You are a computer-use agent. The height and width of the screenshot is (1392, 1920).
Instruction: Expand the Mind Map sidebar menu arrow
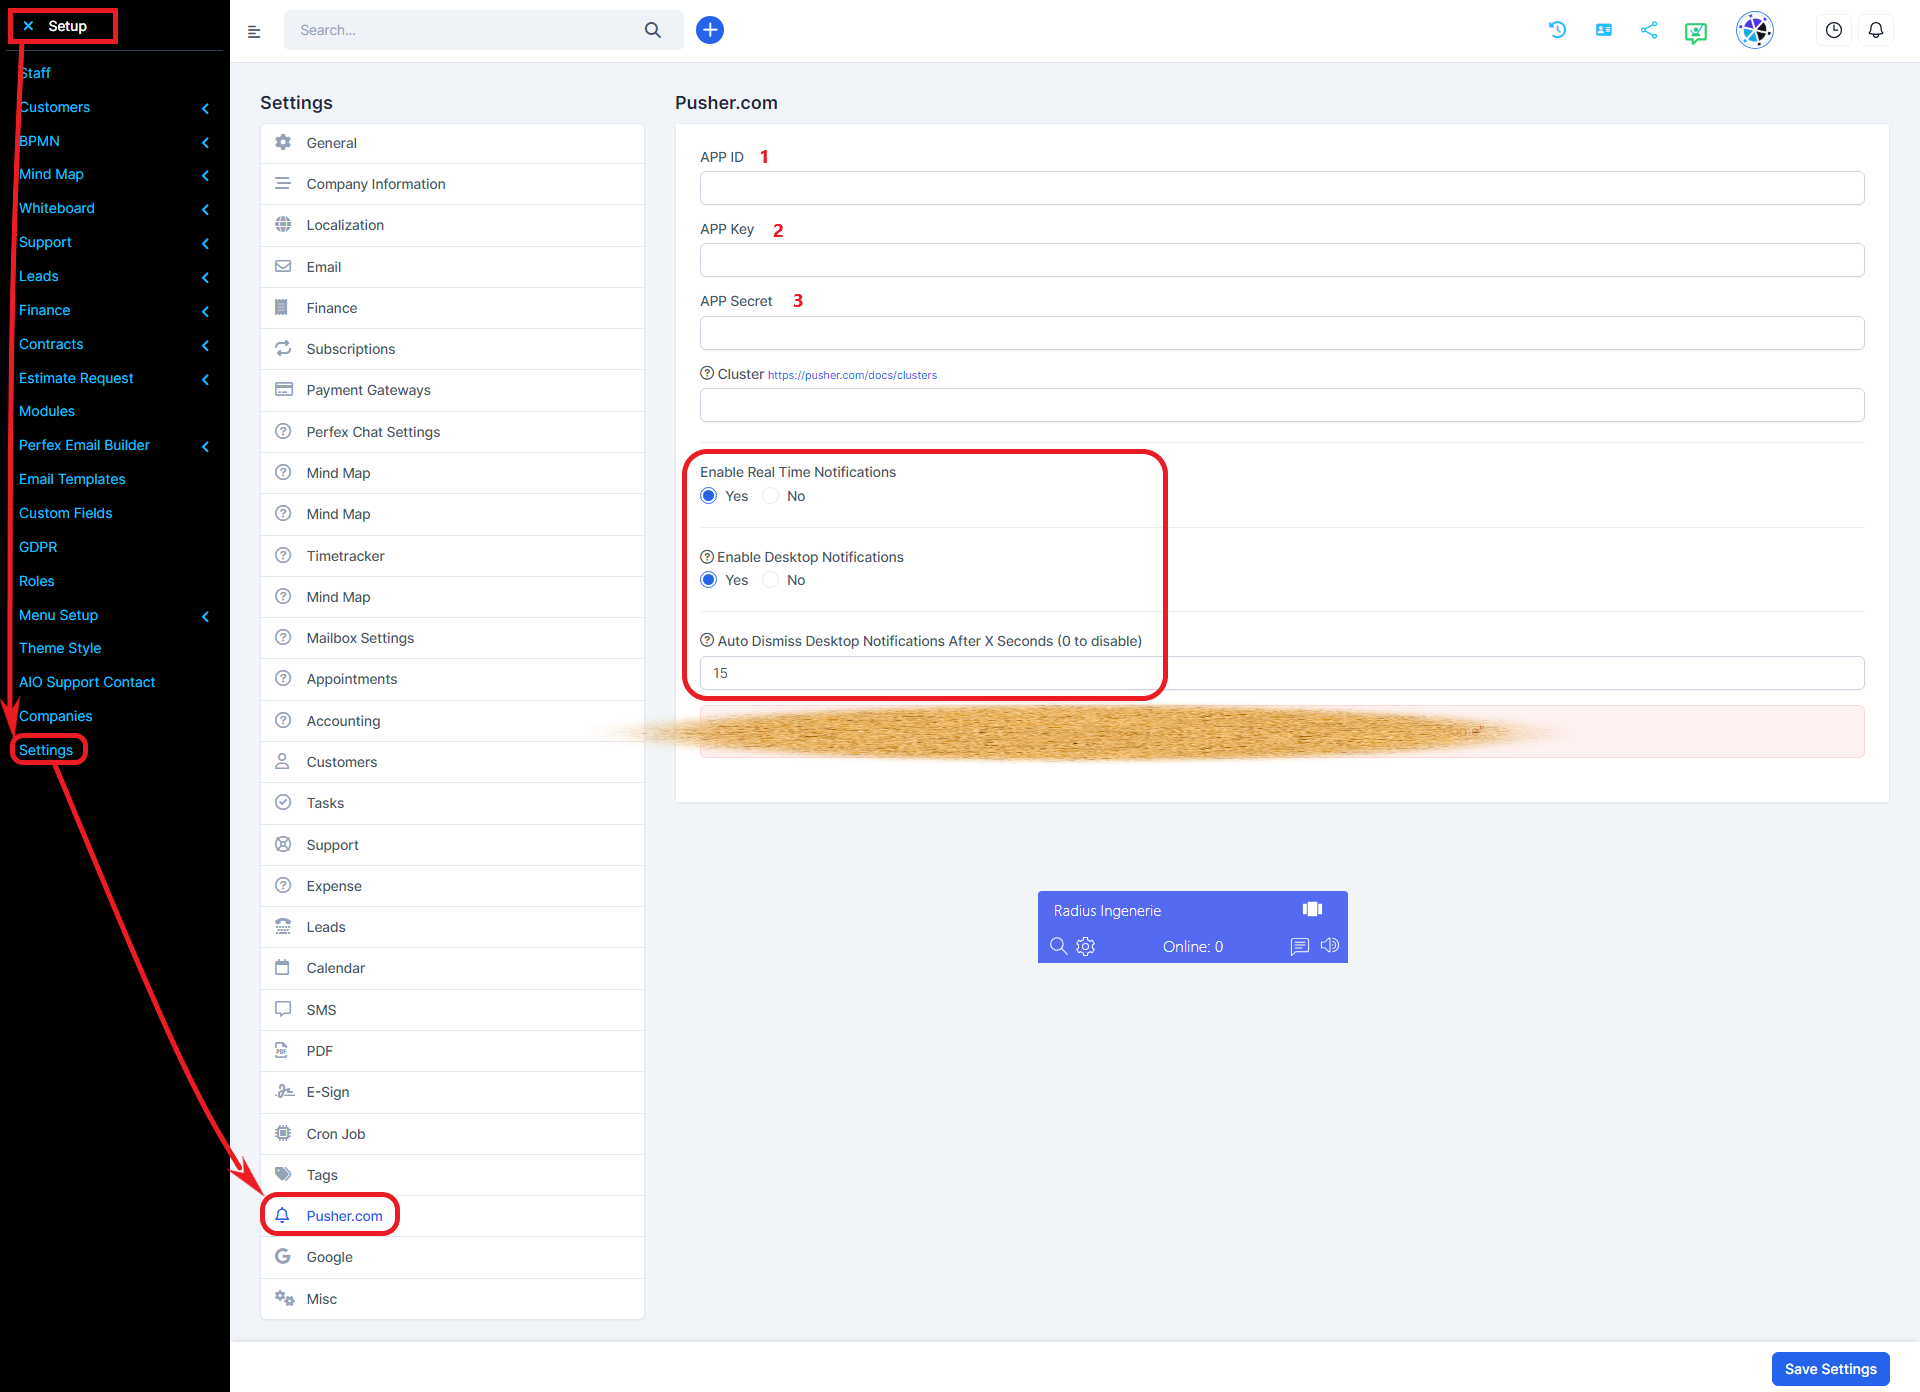pos(206,175)
